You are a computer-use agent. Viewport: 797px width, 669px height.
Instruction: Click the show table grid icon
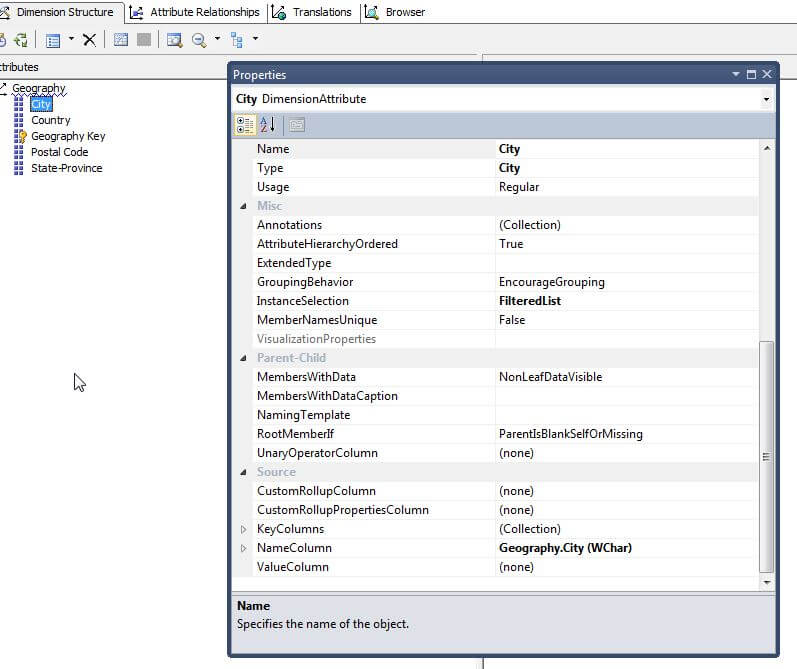point(120,39)
